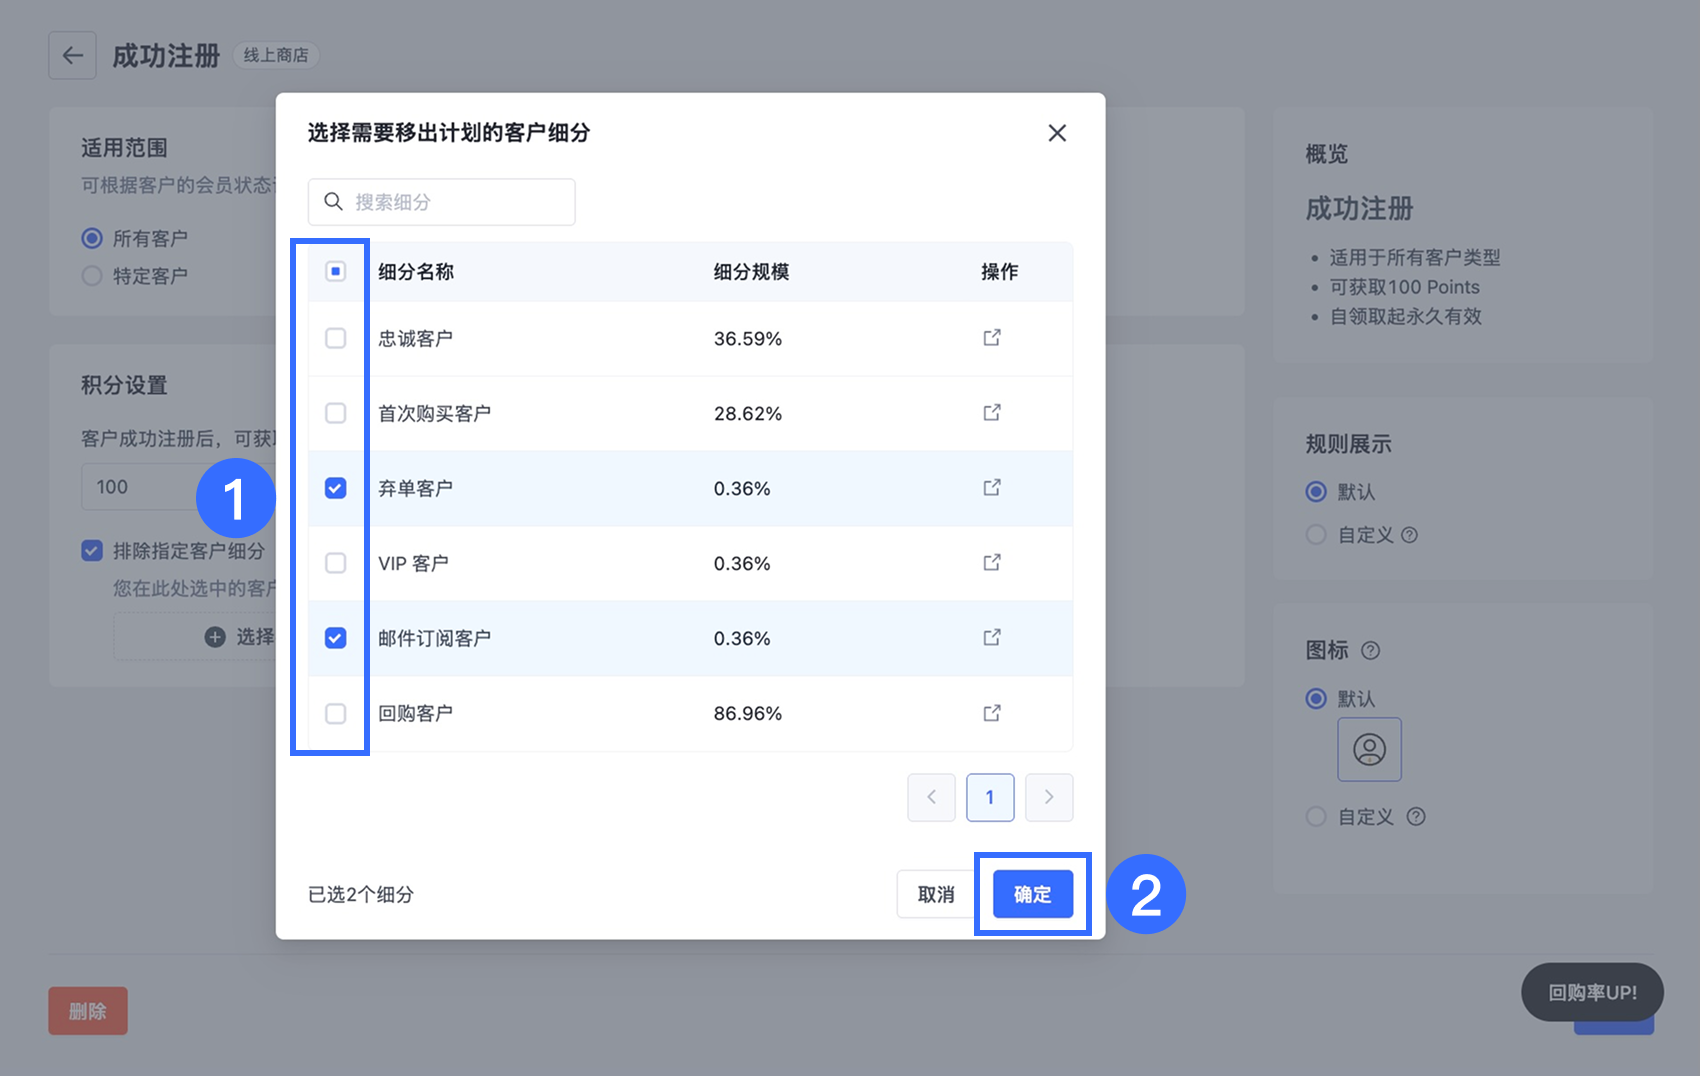Screen dimensions: 1700x1076
Task: Click the 已选2个细分 status text
Action: point(361,894)
